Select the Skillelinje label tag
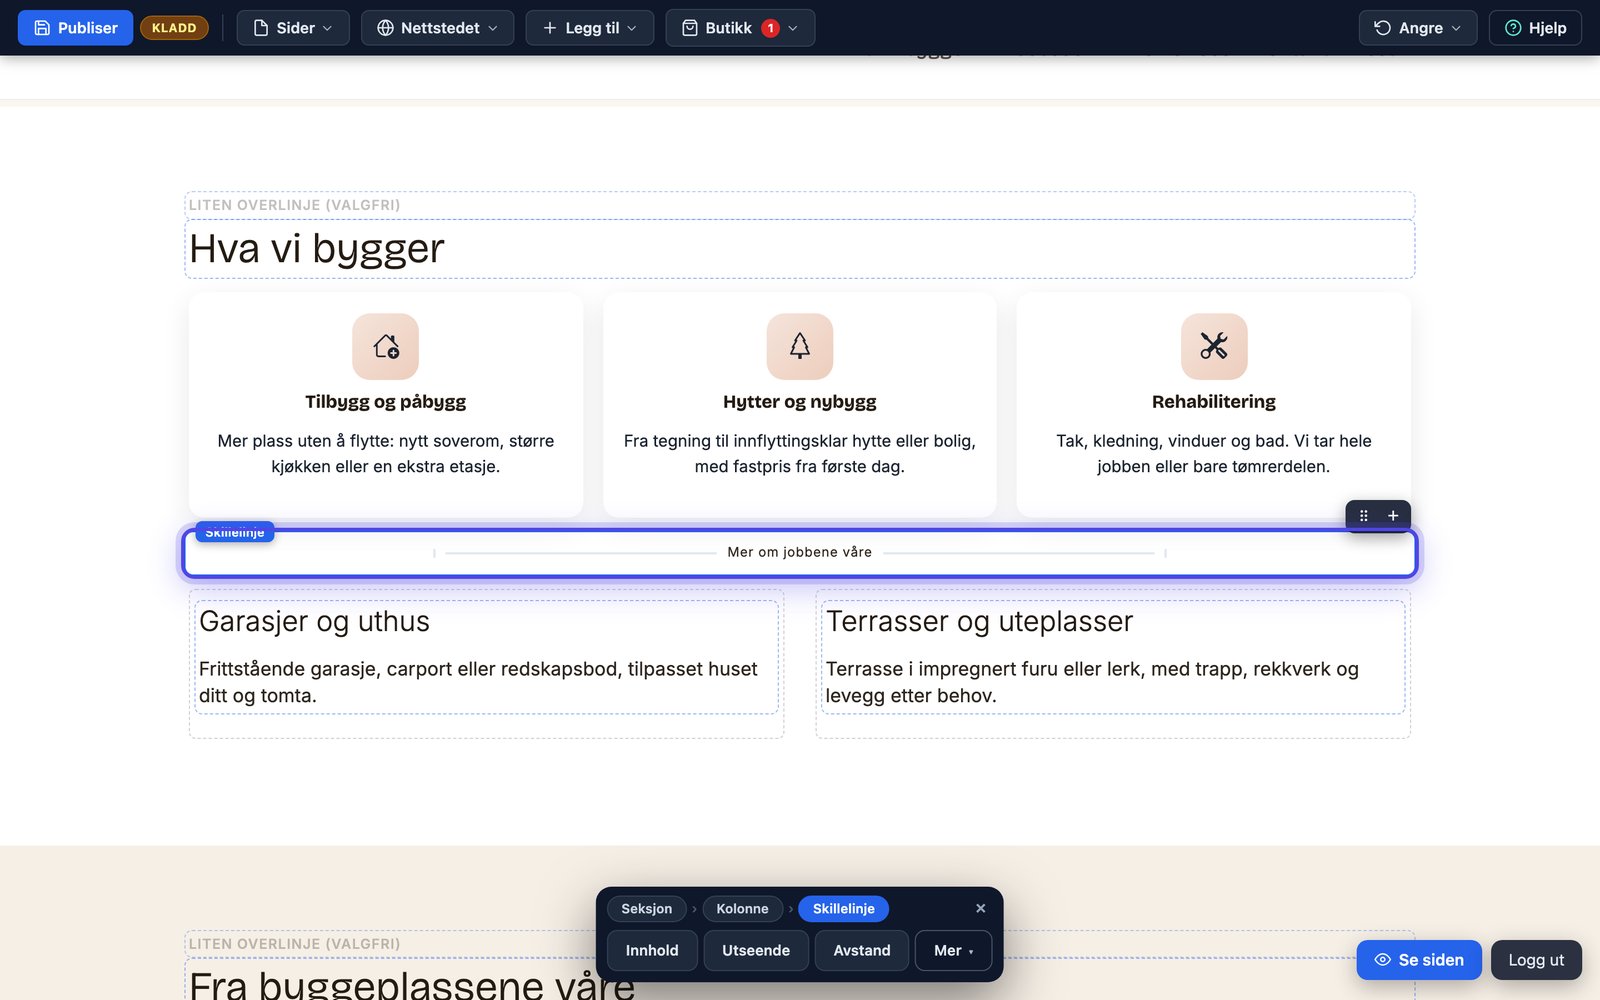 pyautogui.click(x=235, y=532)
